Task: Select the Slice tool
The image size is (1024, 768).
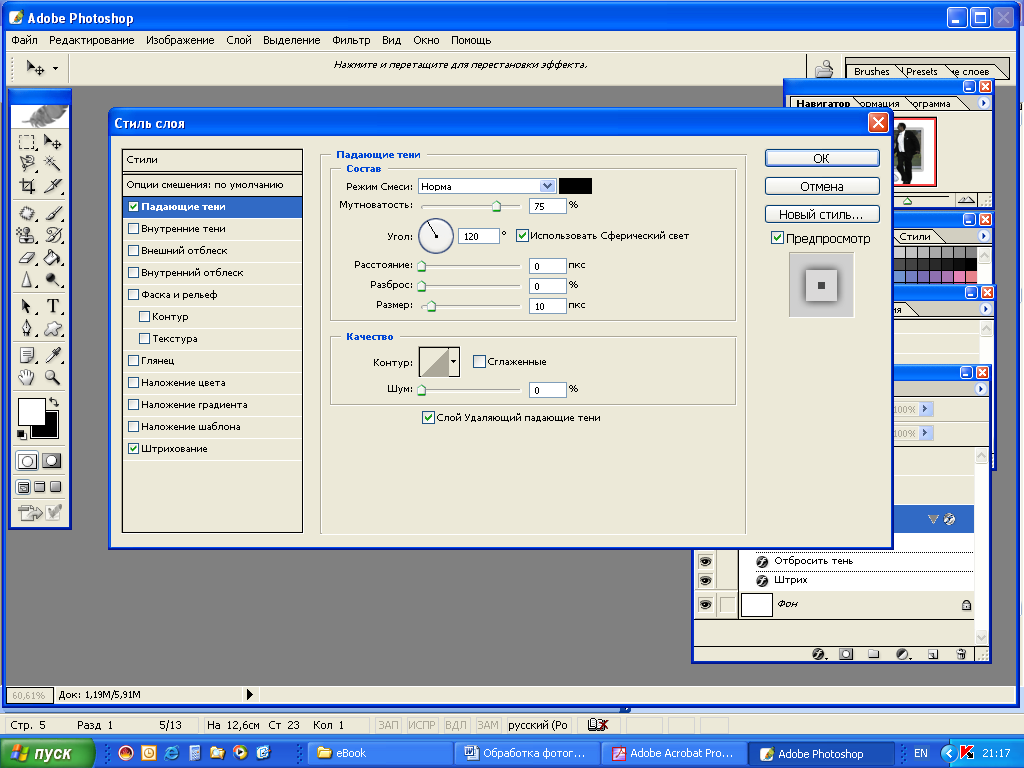Action: (53, 185)
